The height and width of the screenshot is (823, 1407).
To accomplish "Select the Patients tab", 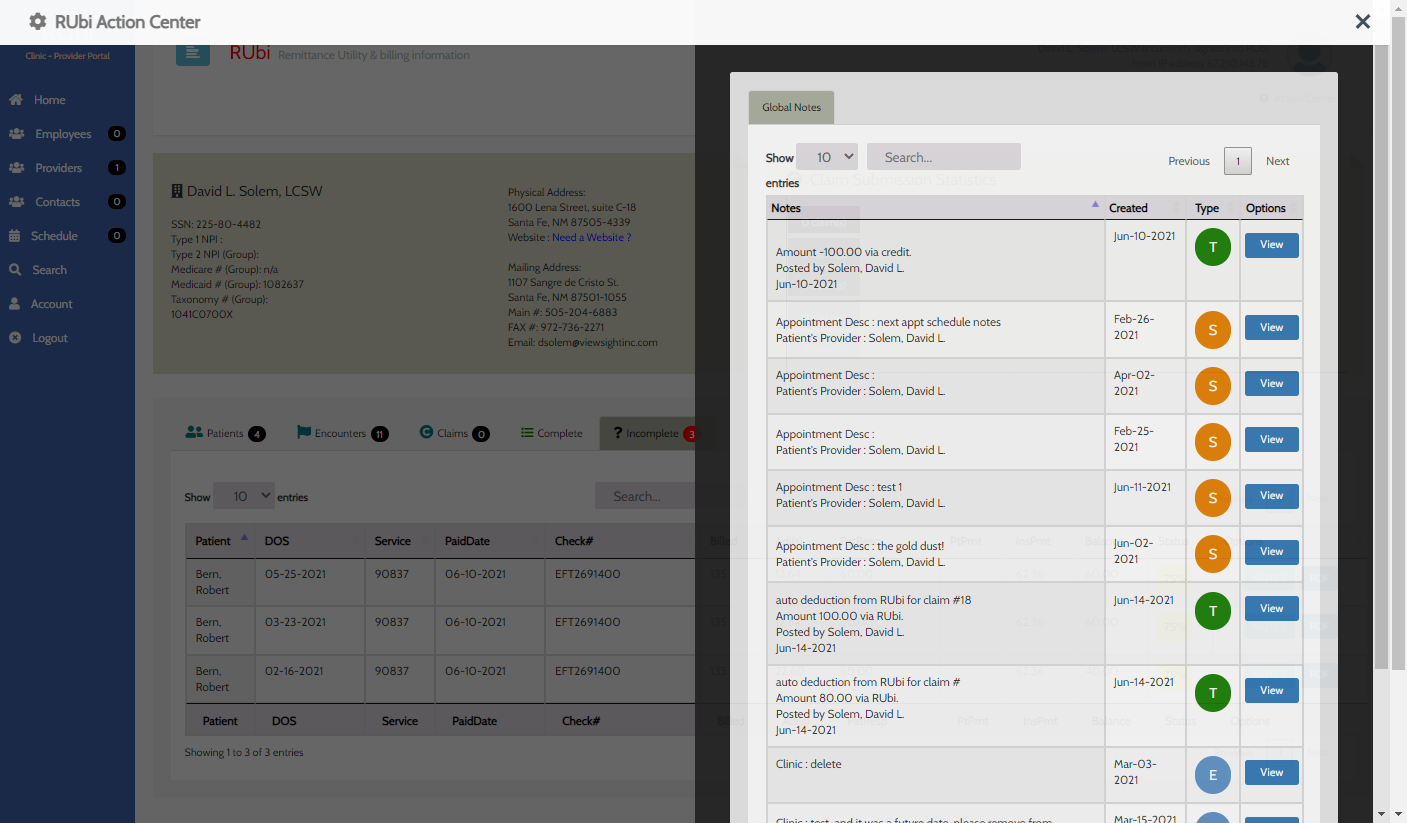I will (x=225, y=433).
